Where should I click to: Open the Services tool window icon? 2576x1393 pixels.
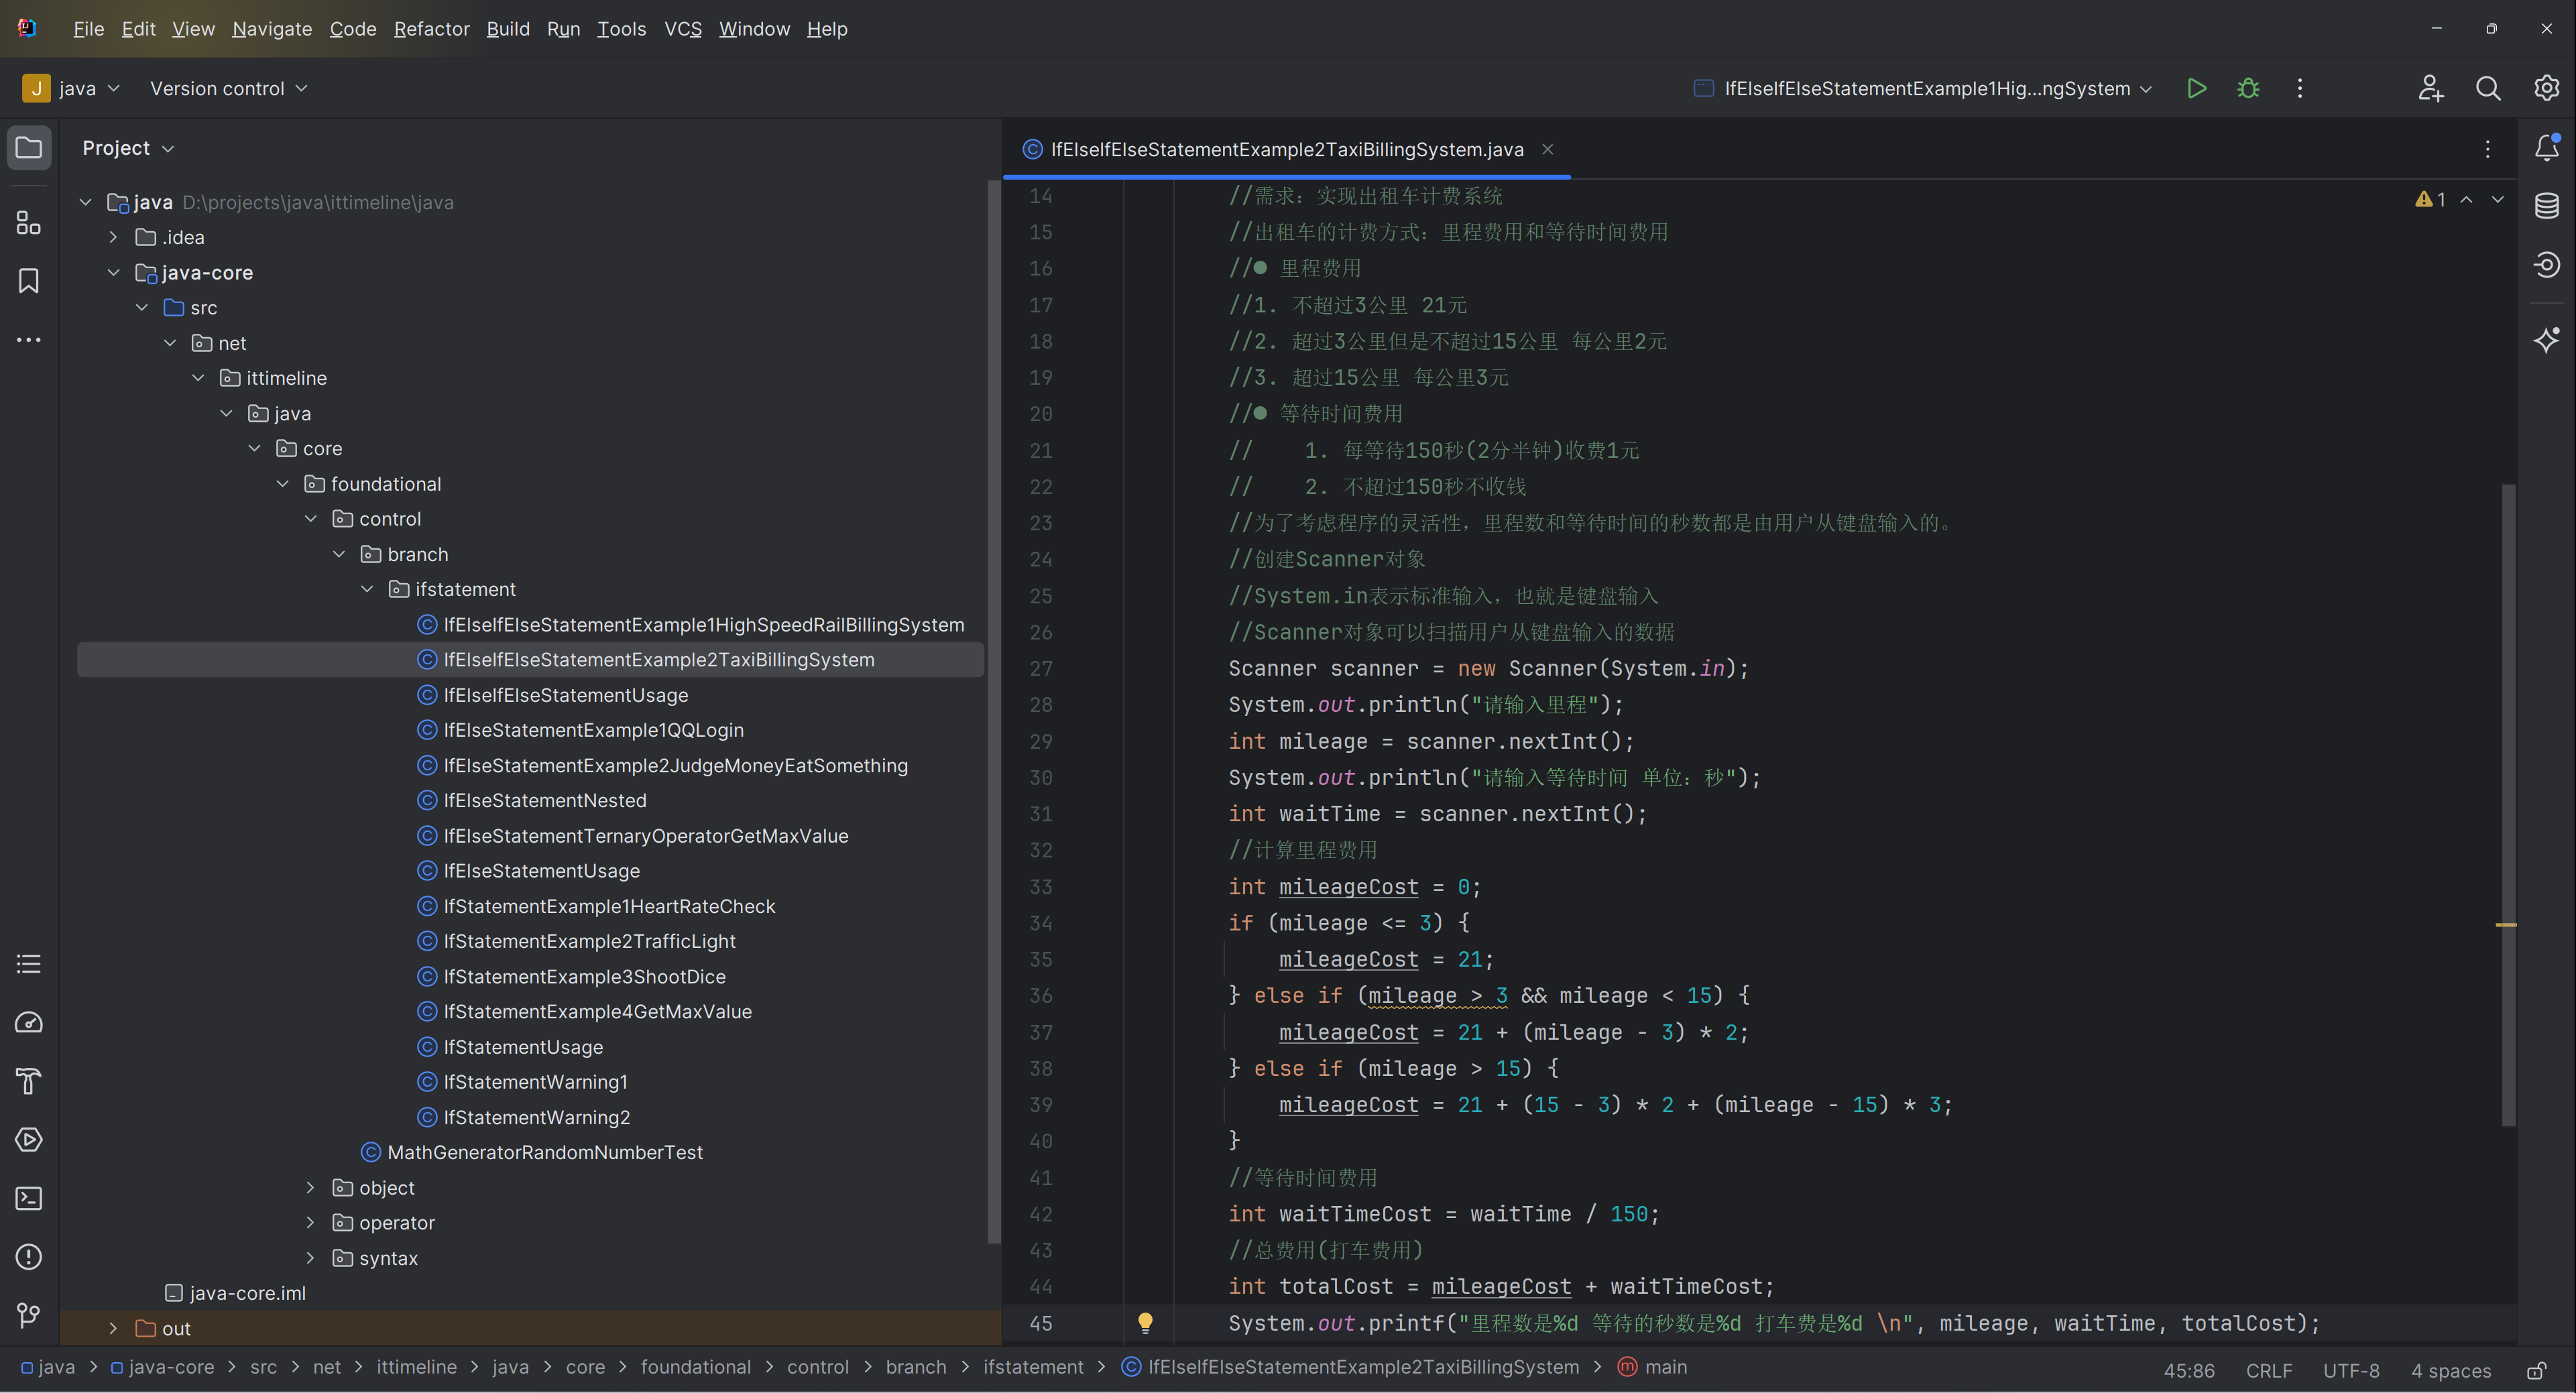pyautogui.click(x=29, y=1139)
